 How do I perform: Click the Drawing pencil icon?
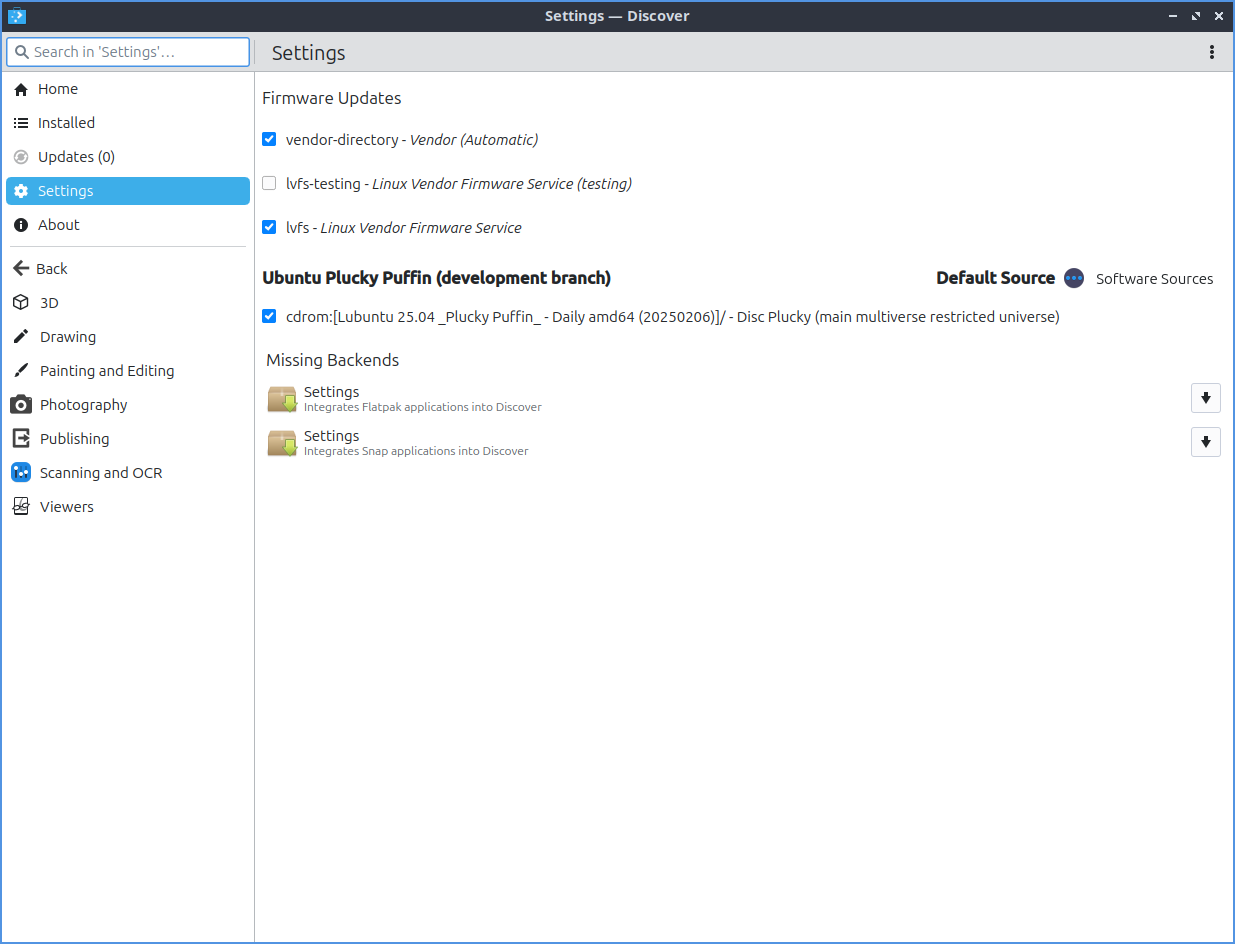pyautogui.click(x=21, y=337)
